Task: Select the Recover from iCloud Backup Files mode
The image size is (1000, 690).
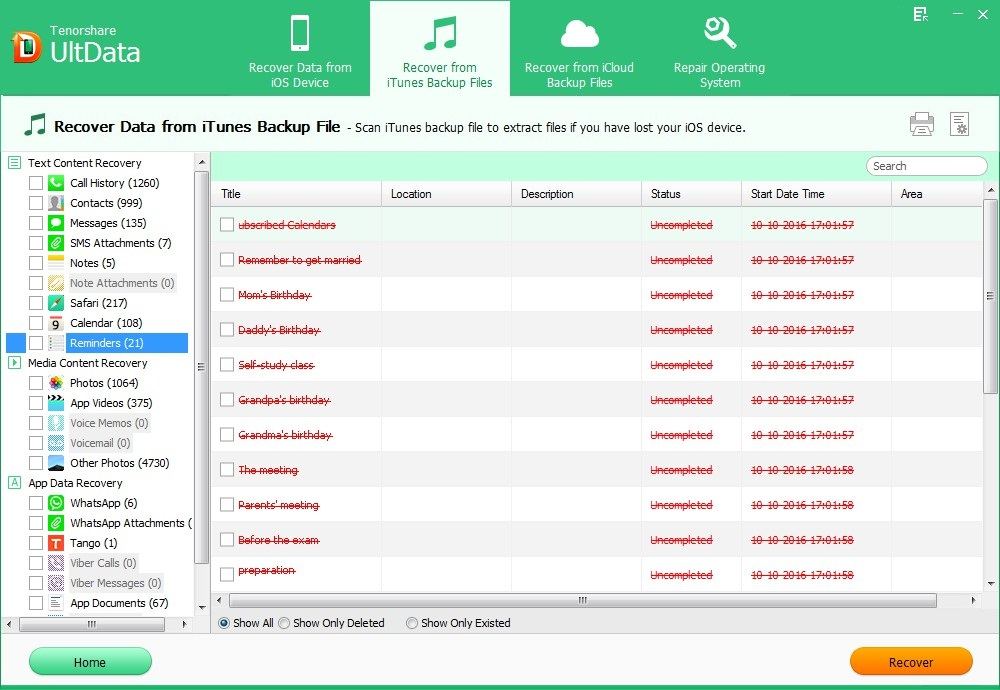Action: click(579, 48)
